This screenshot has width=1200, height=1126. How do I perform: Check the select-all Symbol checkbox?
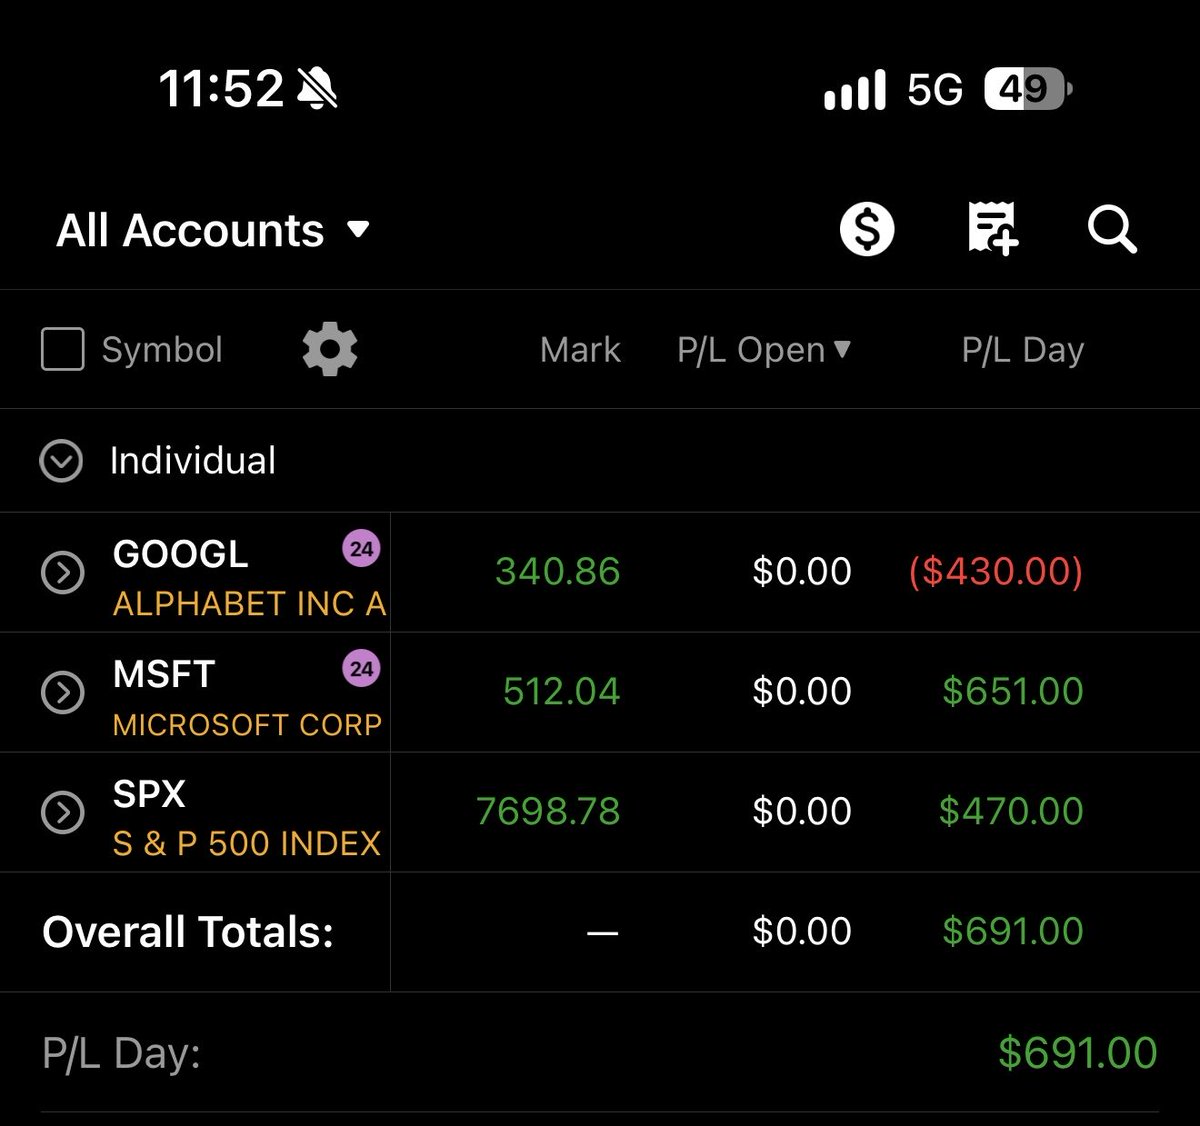(x=62, y=350)
